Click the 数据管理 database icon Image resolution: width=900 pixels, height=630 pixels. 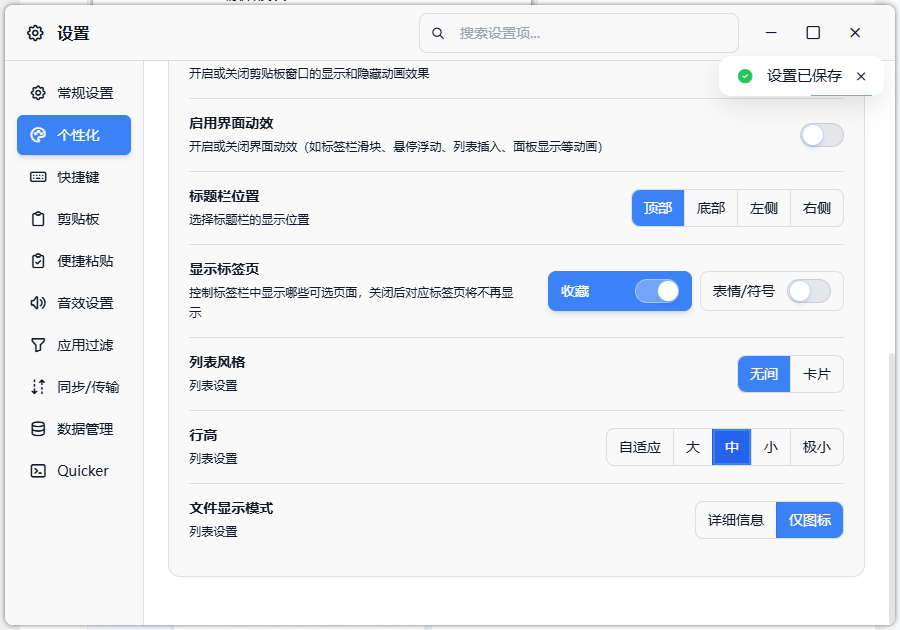tap(38, 429)
